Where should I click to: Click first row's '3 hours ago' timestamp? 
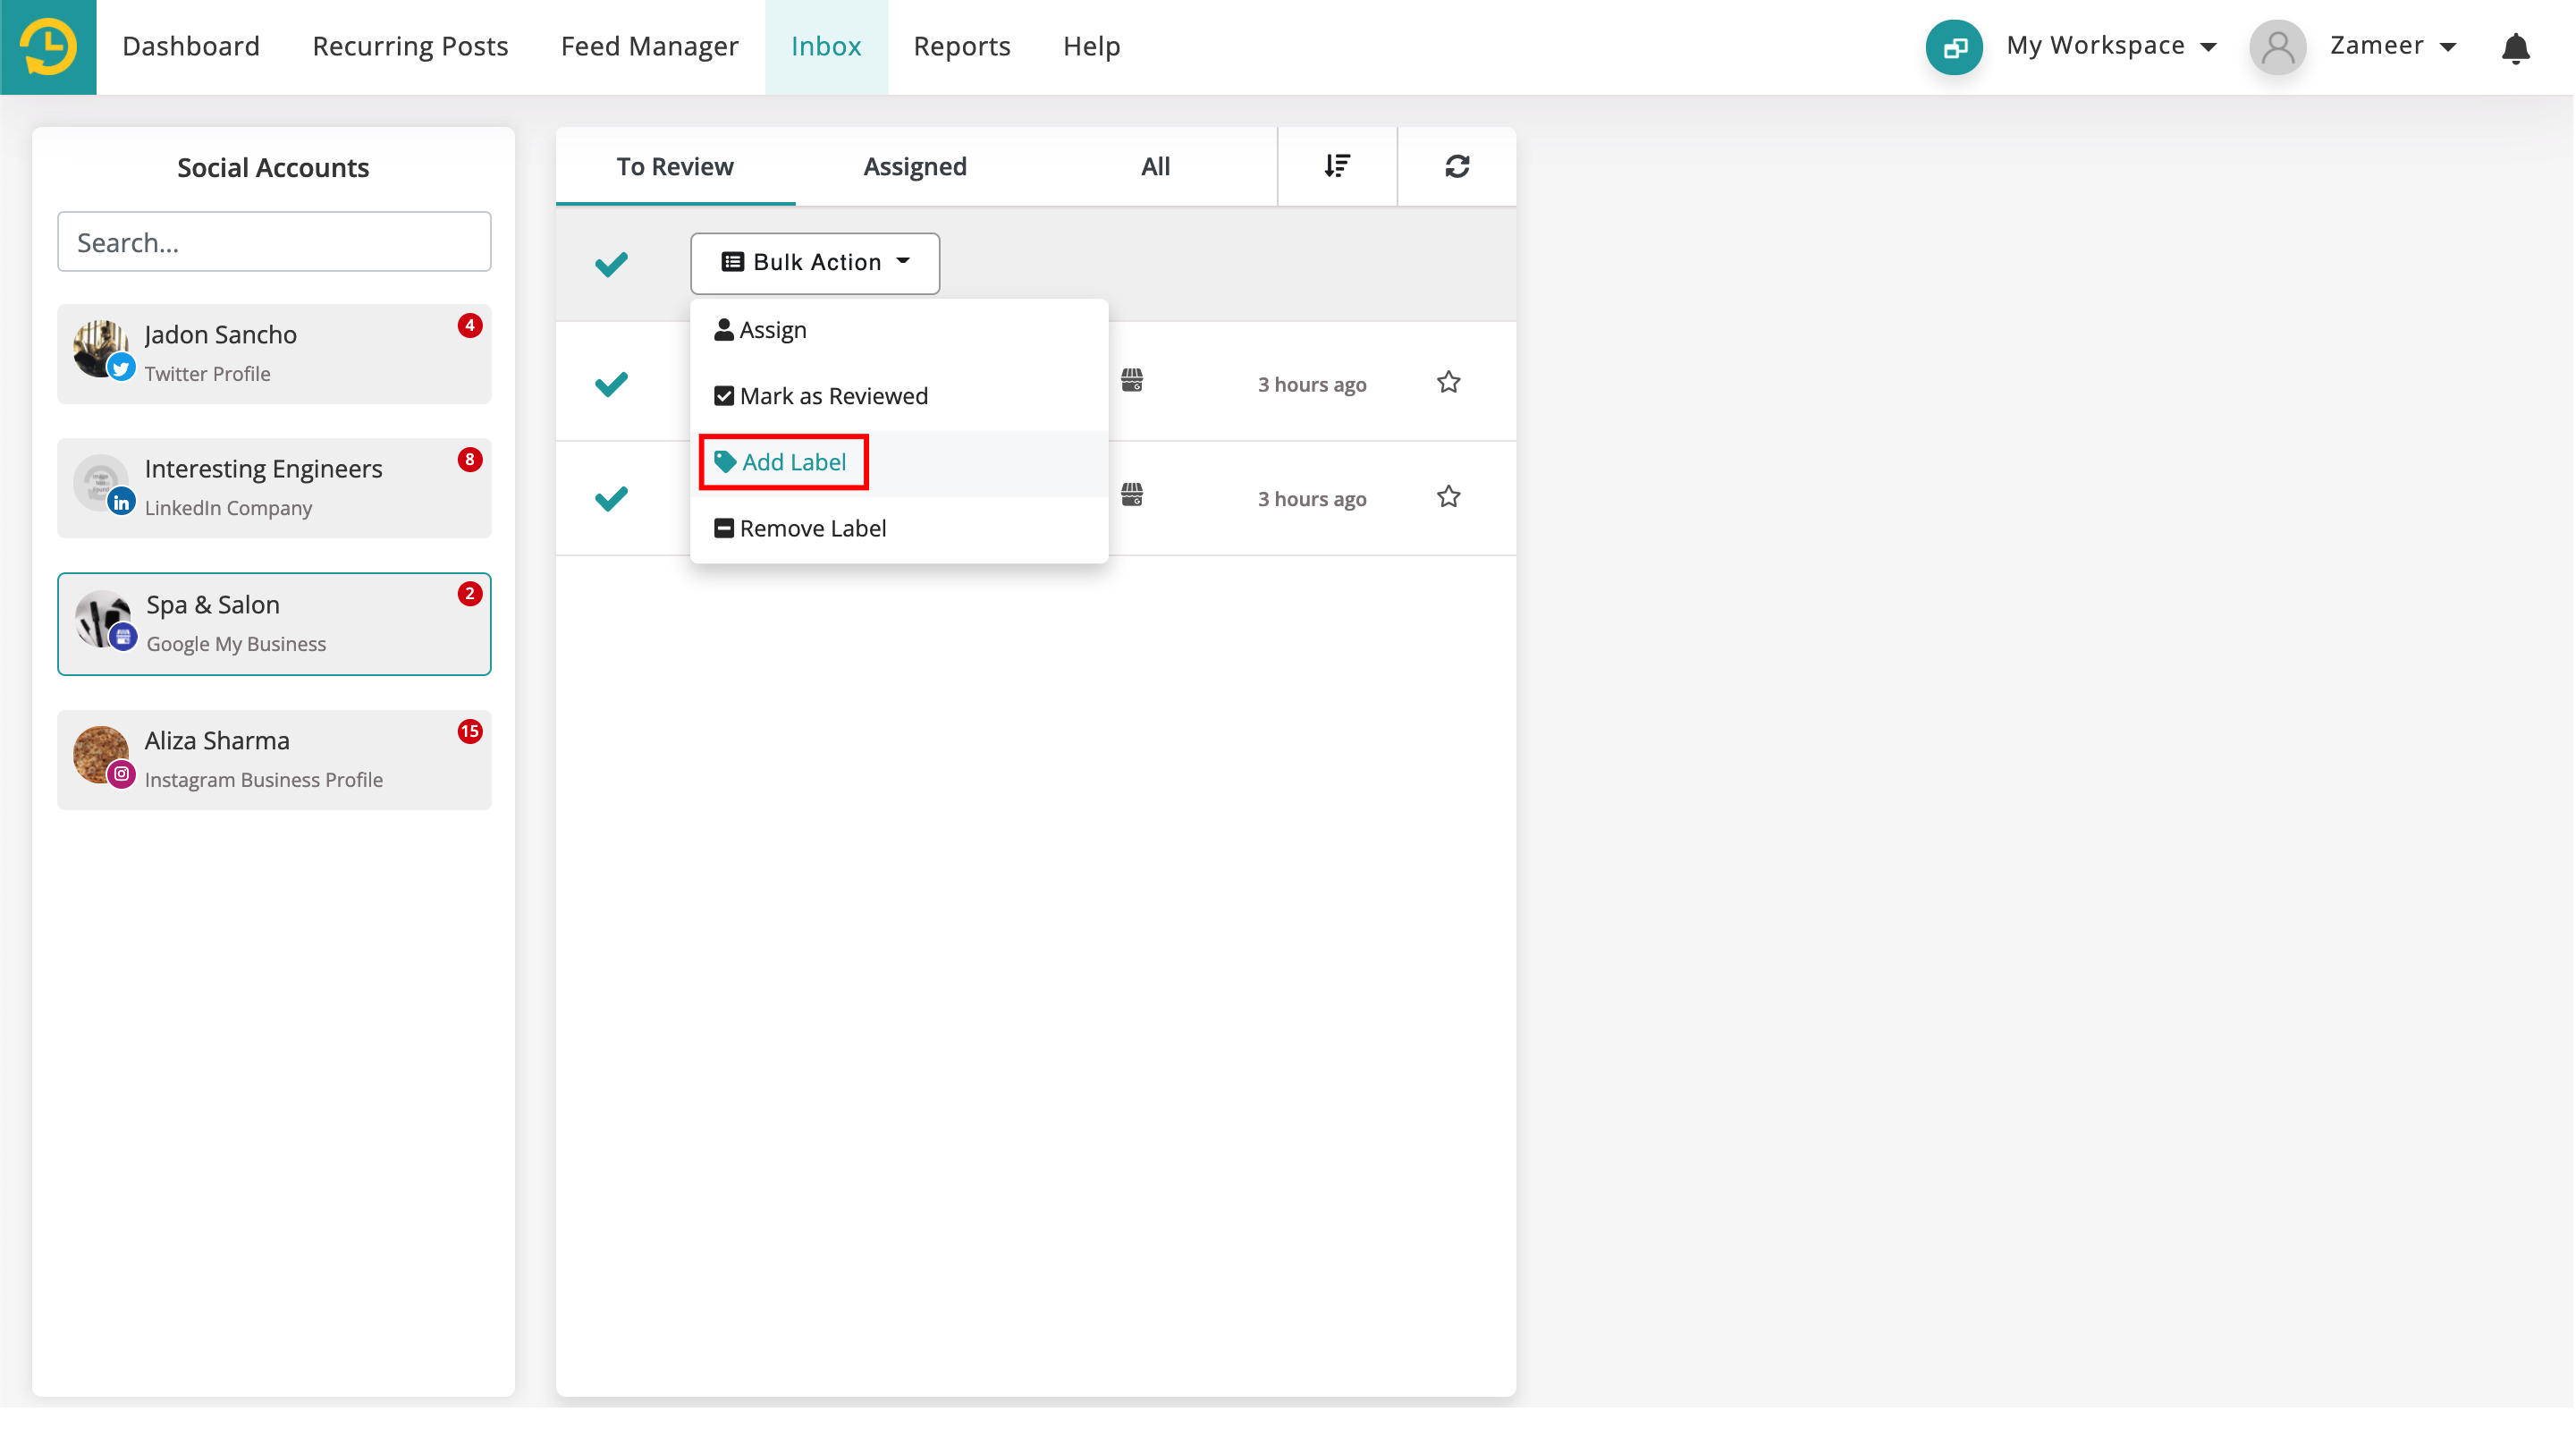tap(1311, 385)
